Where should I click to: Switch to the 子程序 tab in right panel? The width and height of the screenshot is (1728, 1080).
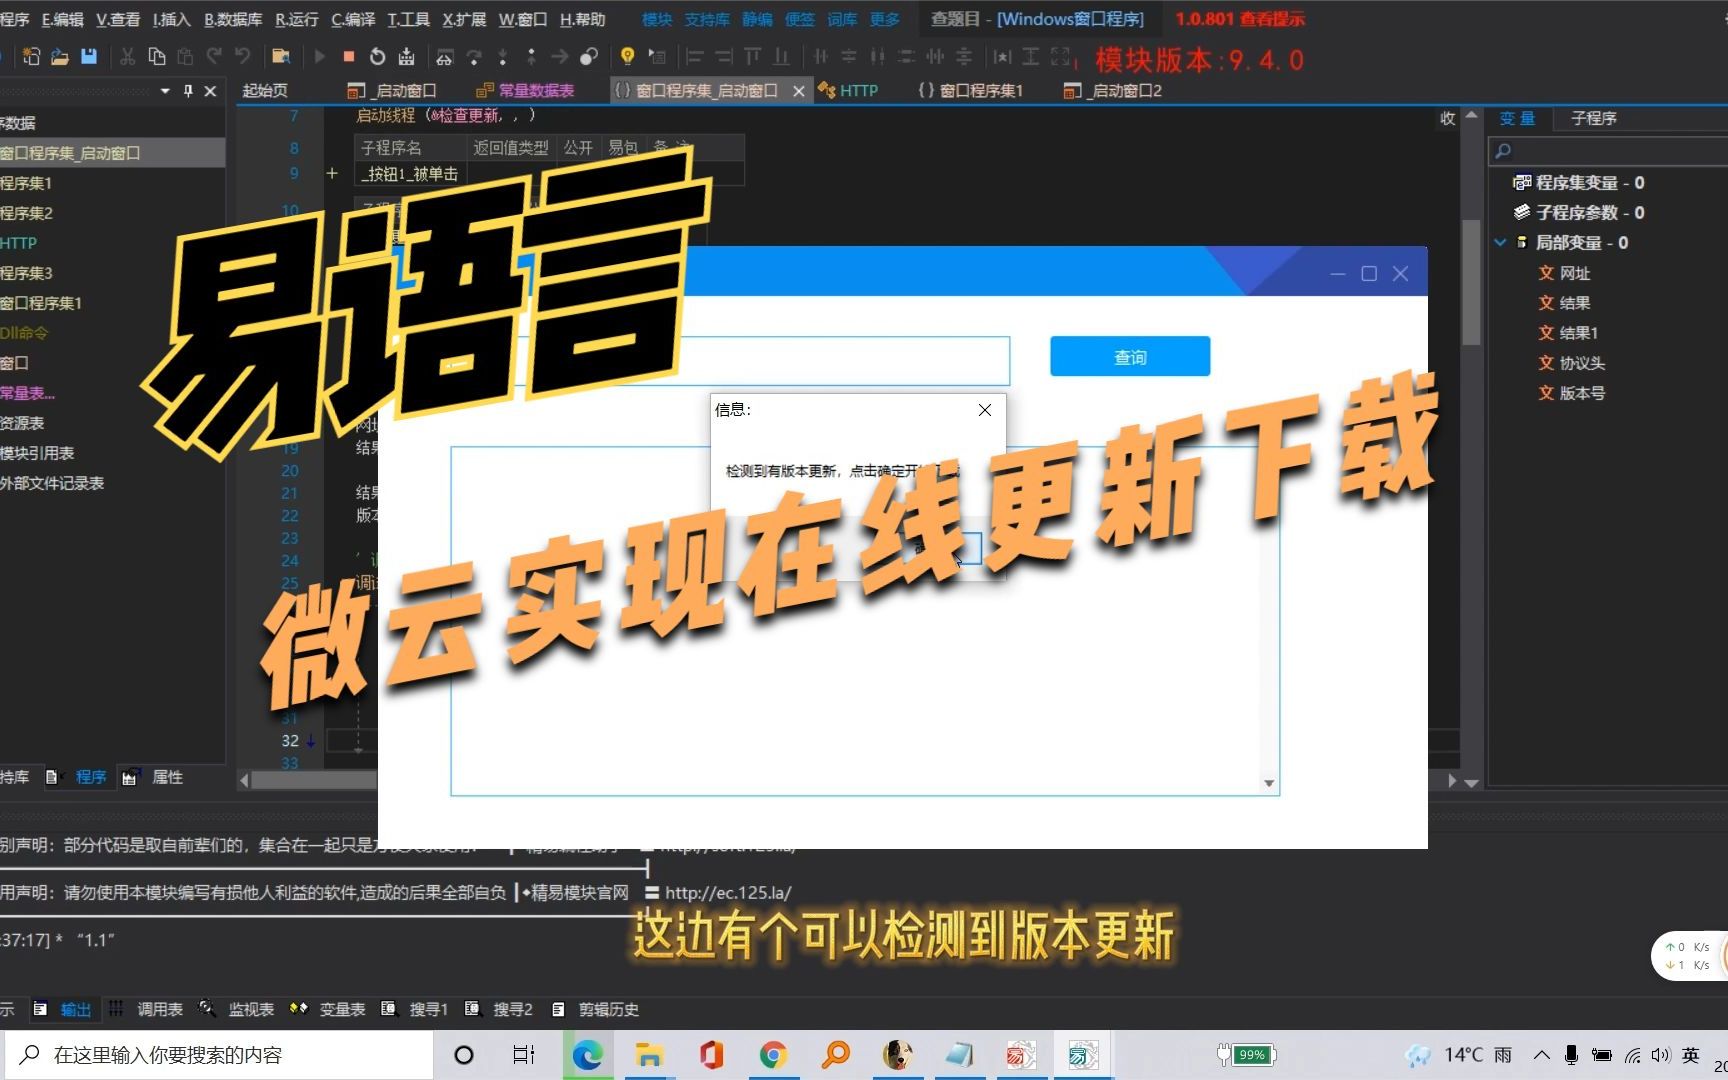point(1593,118)
